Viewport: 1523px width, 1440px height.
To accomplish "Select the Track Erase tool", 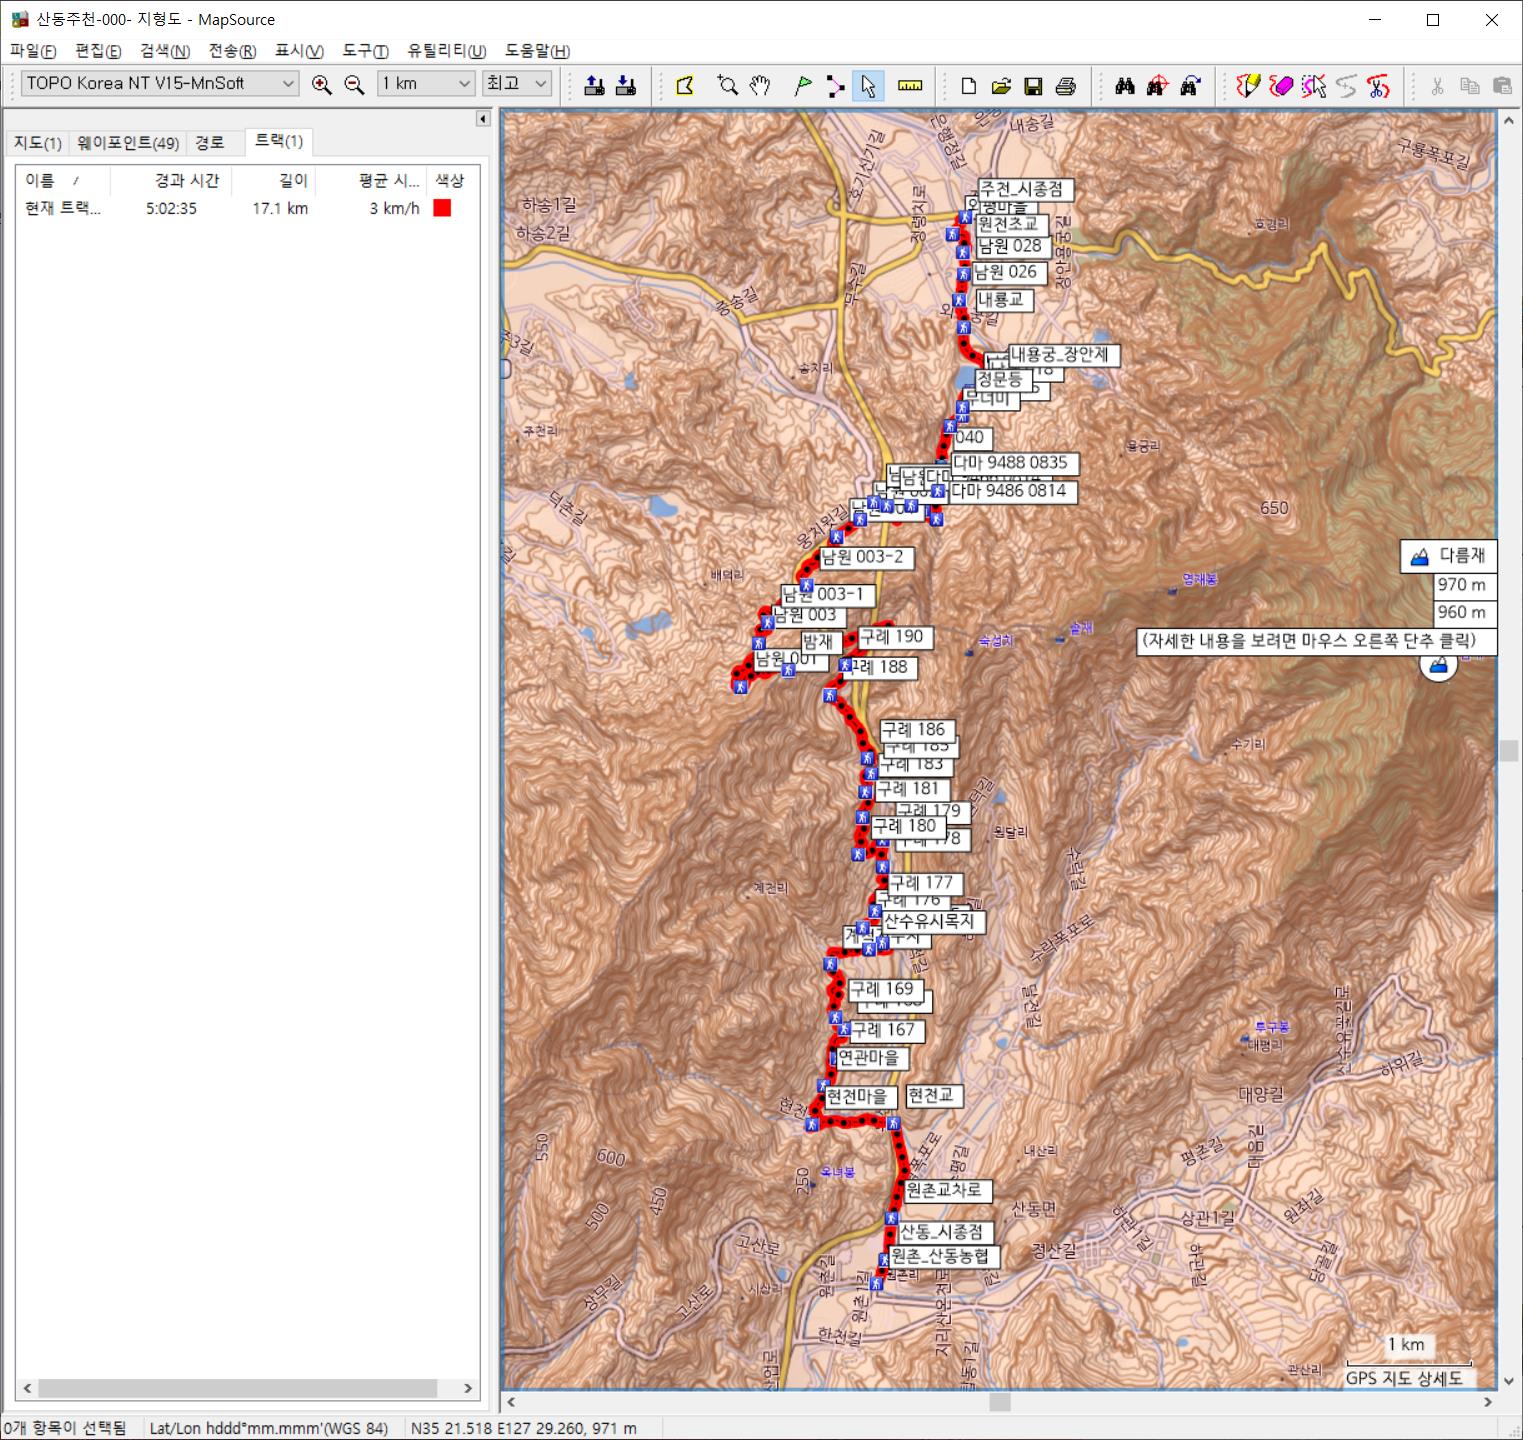I will tap(1281, 85).
